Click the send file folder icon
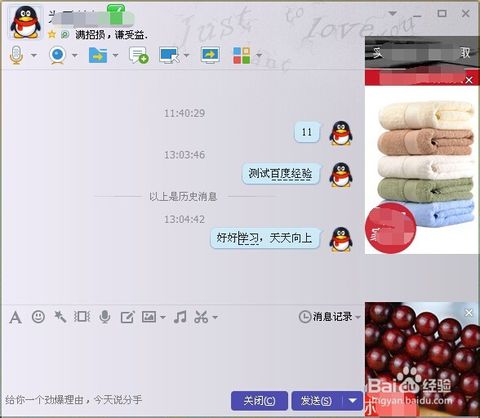This screenshot has width=480, height=418. (x=98, y=55)
